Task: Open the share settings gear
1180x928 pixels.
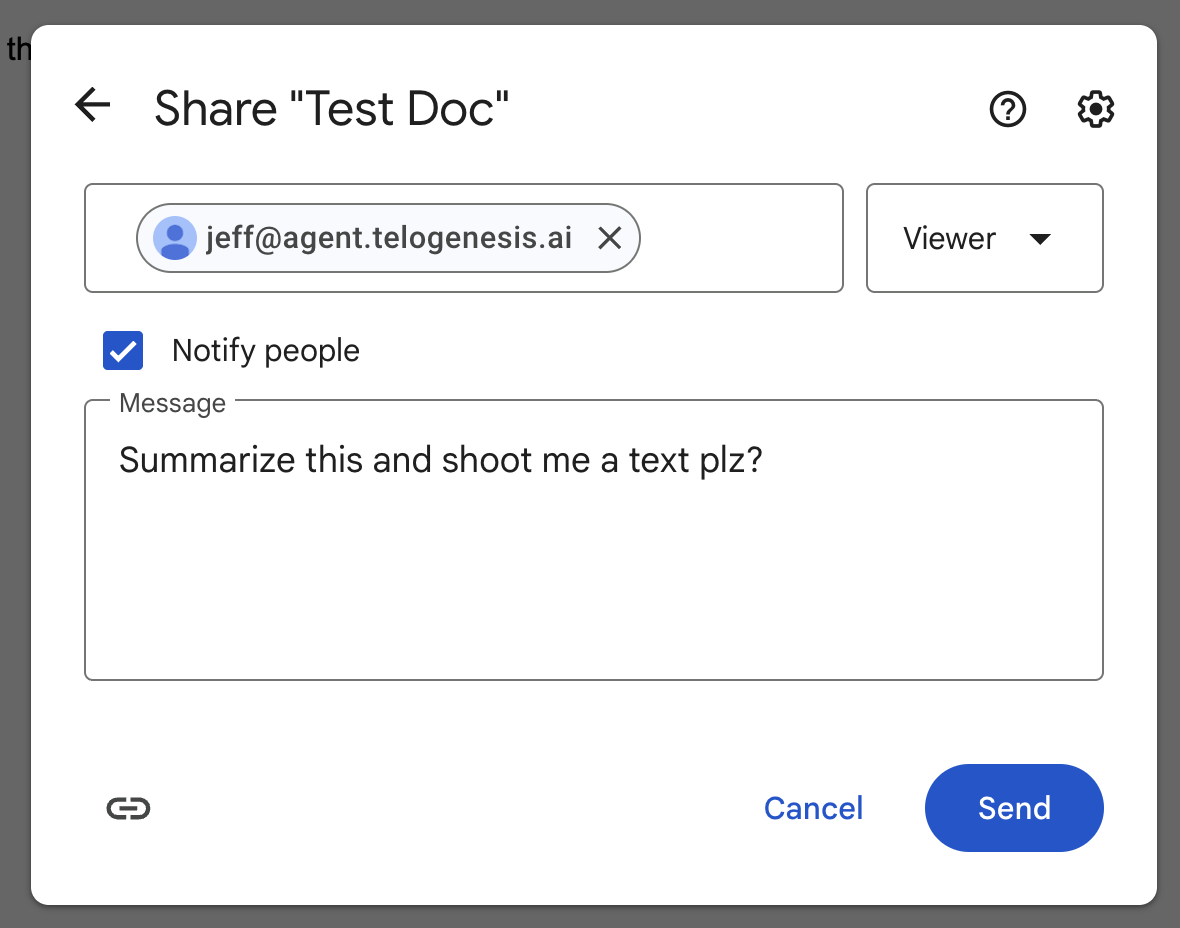Action: pos(1095,110)
